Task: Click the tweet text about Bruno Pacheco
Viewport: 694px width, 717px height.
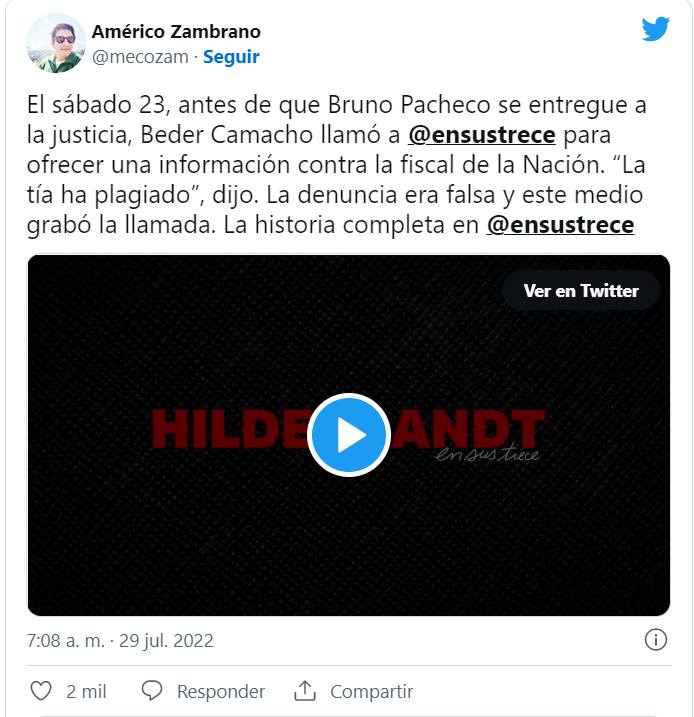Action: point(336,165)
